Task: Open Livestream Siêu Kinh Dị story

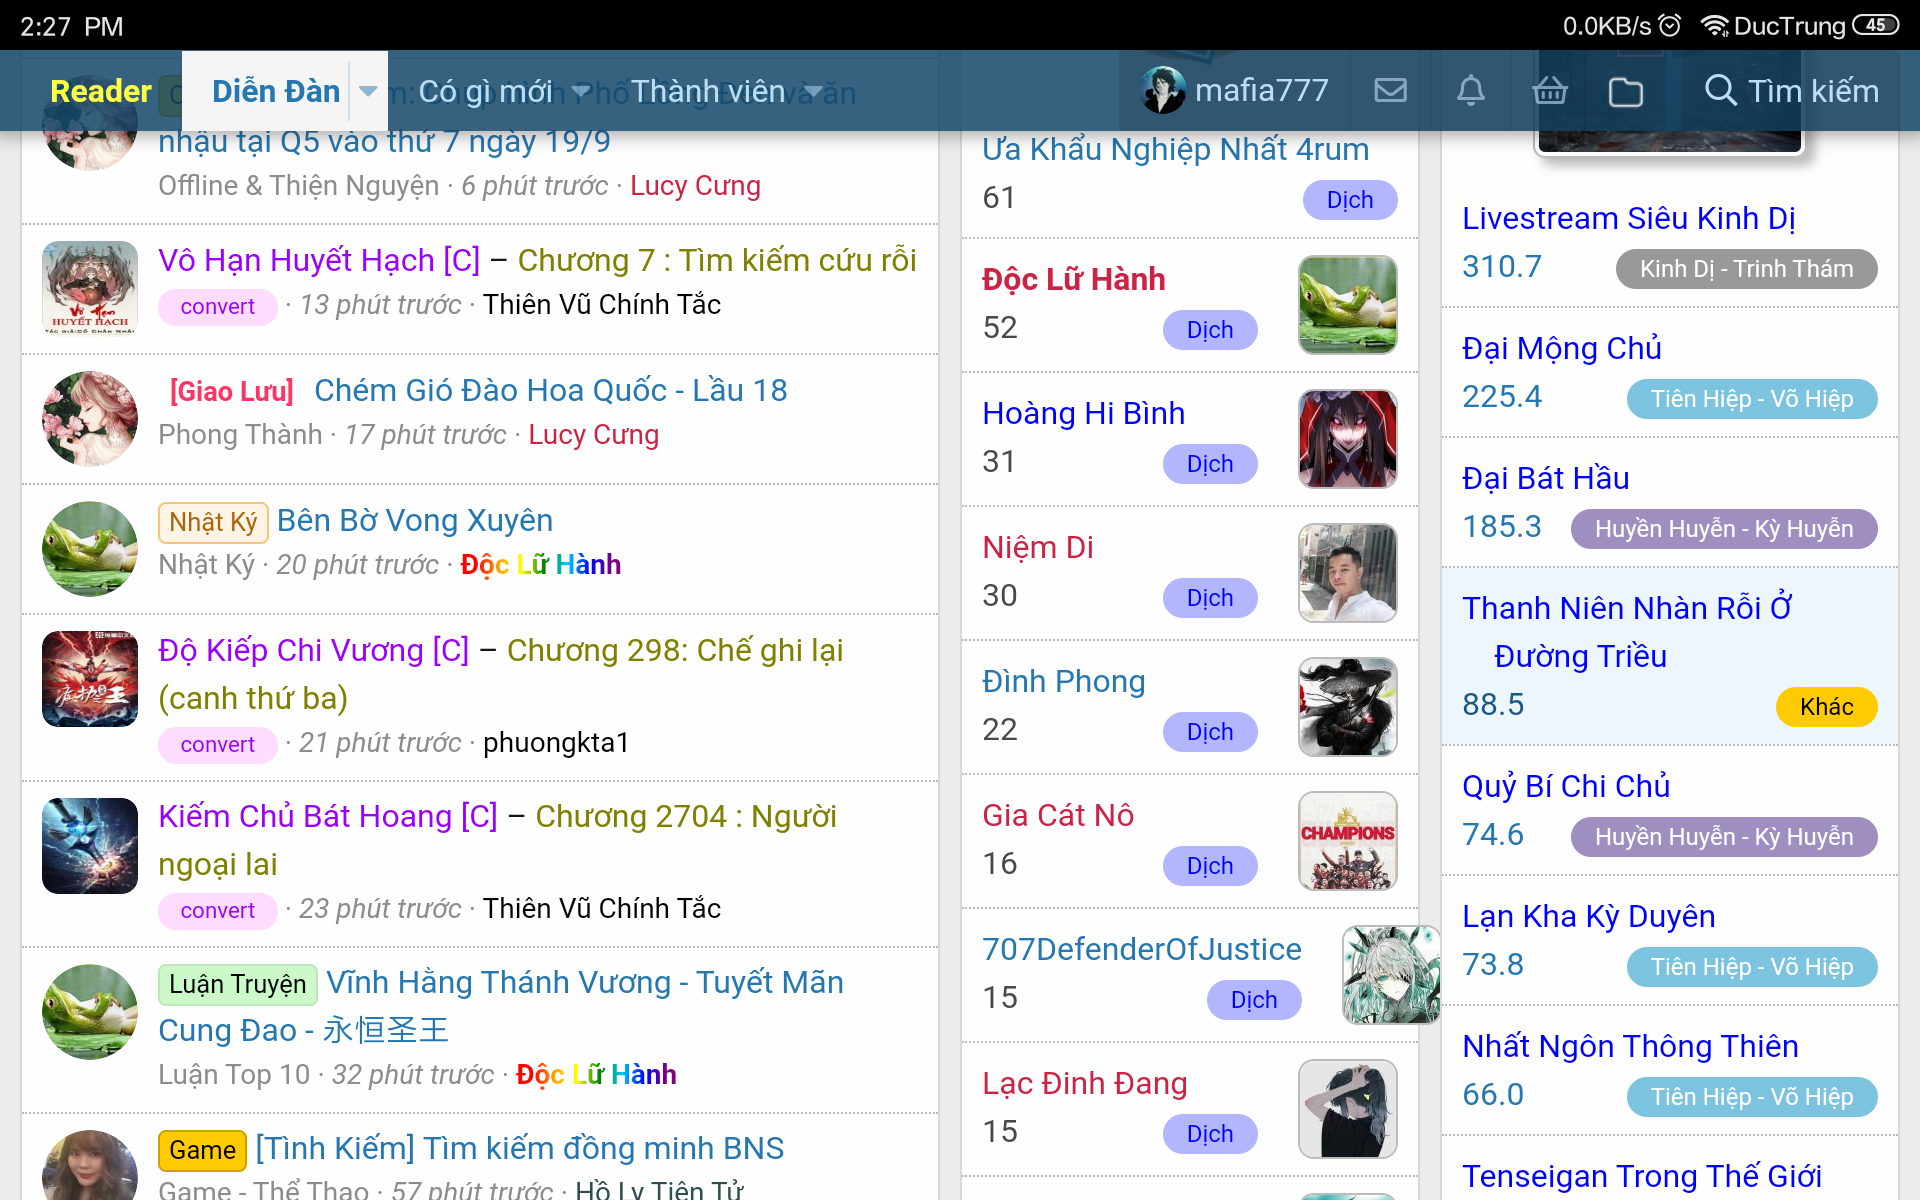Action: point(1629,218)
